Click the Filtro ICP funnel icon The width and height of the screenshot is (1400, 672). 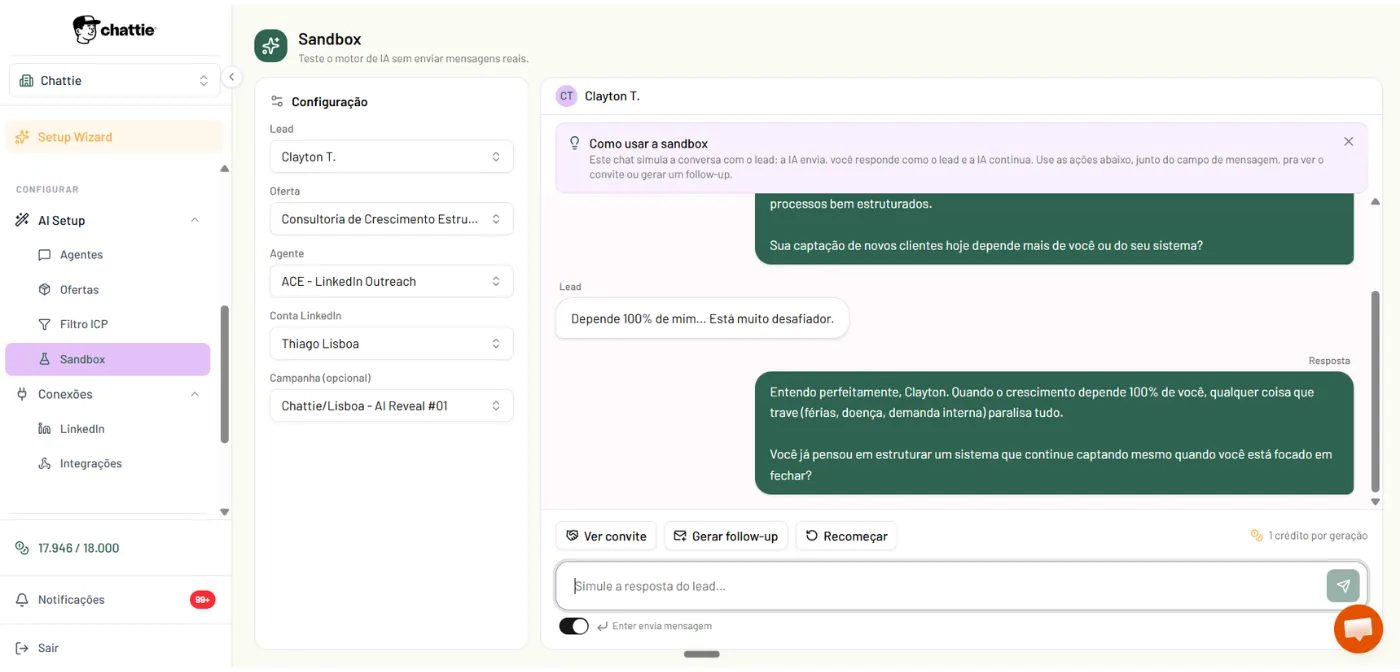pyautogui.click(x=44, y=324)
